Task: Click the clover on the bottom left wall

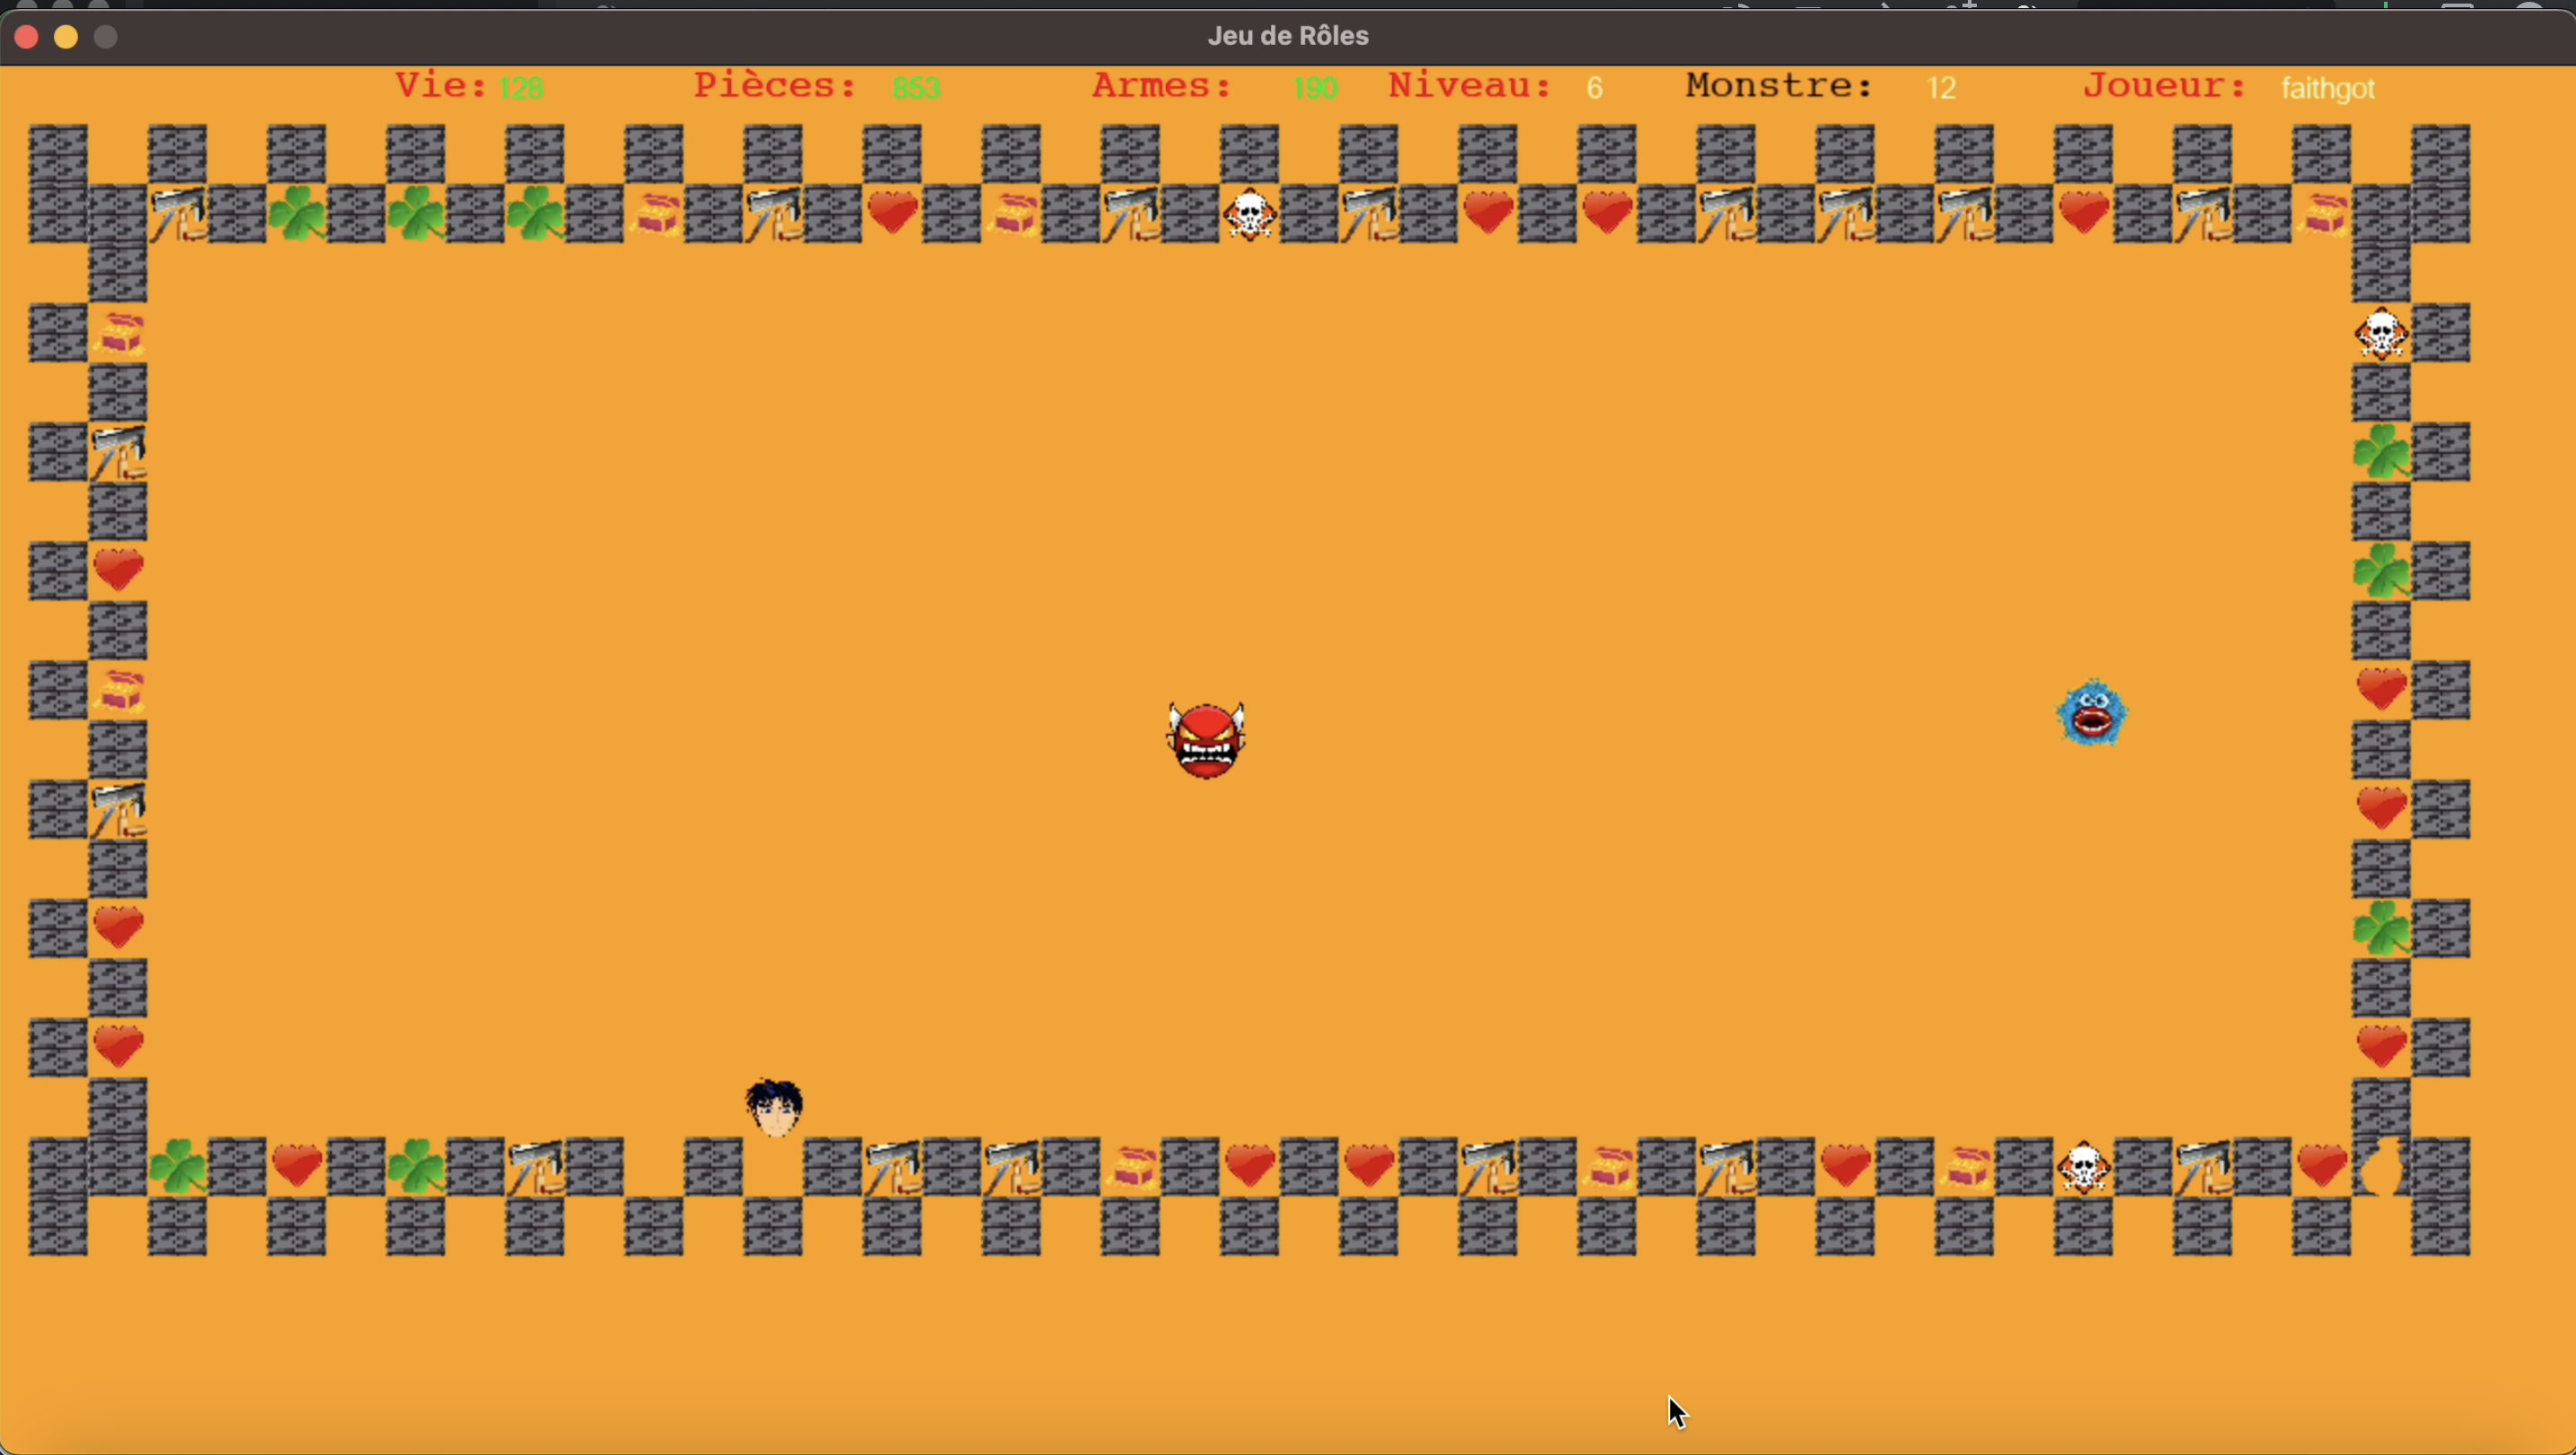Action: click(x=180, y=1168)
